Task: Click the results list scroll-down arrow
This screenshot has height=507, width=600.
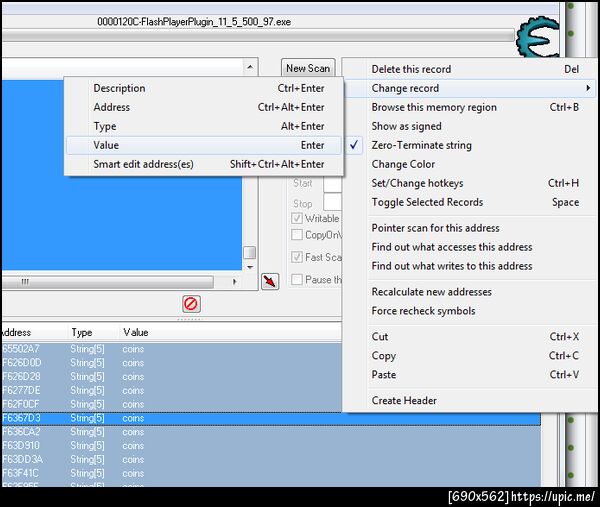Action: pyautogui.click(x=250, y=267)
